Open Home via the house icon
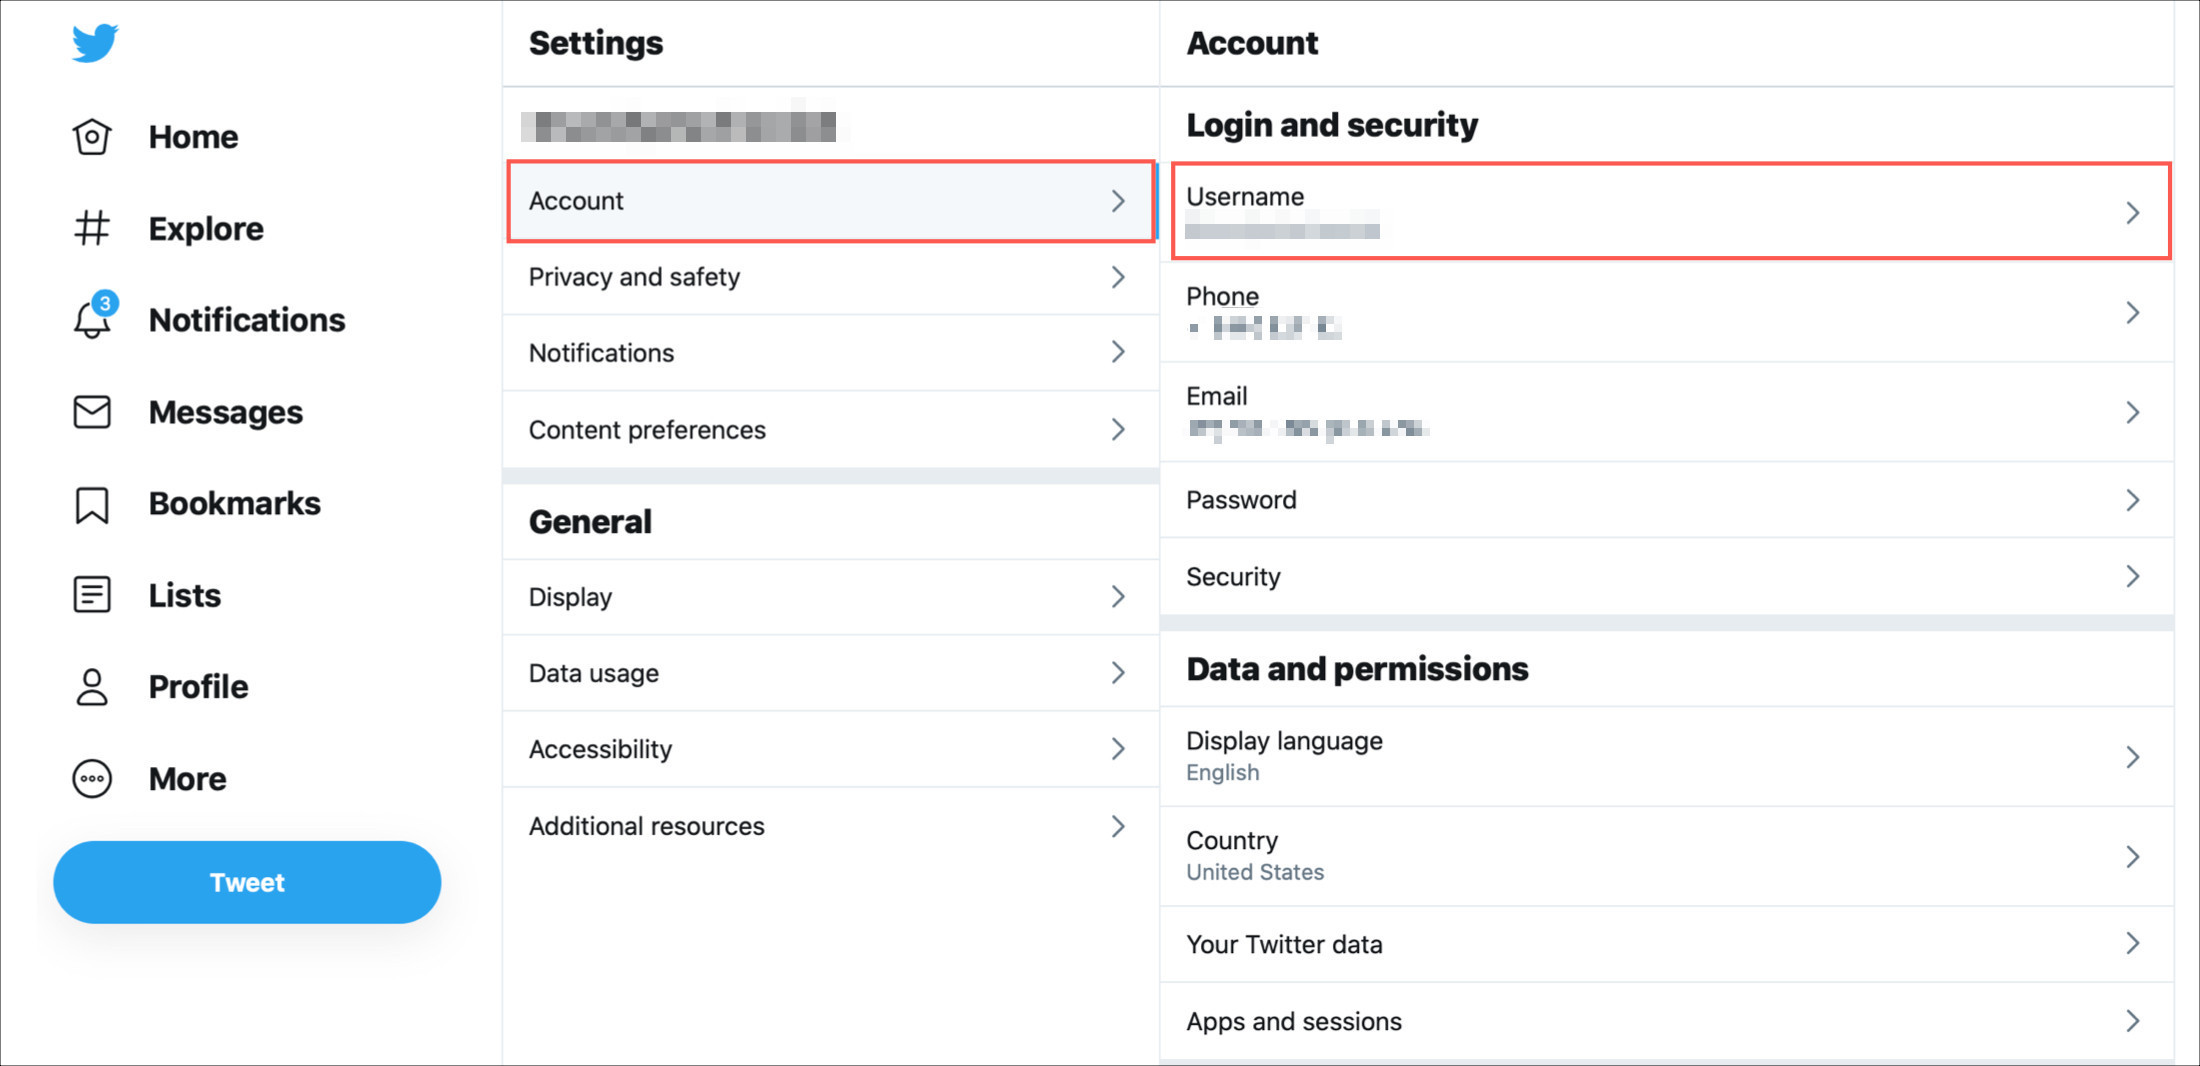This screenshot has width=2200, height=1066. tap(92, 137)
